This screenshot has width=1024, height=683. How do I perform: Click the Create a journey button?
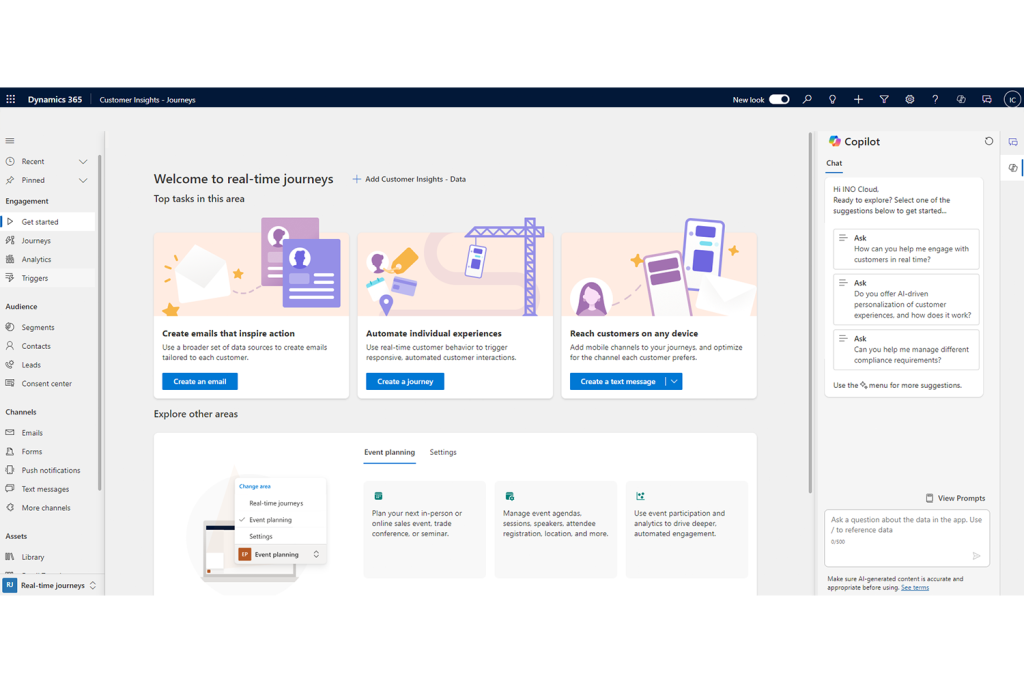pos(405,381)
